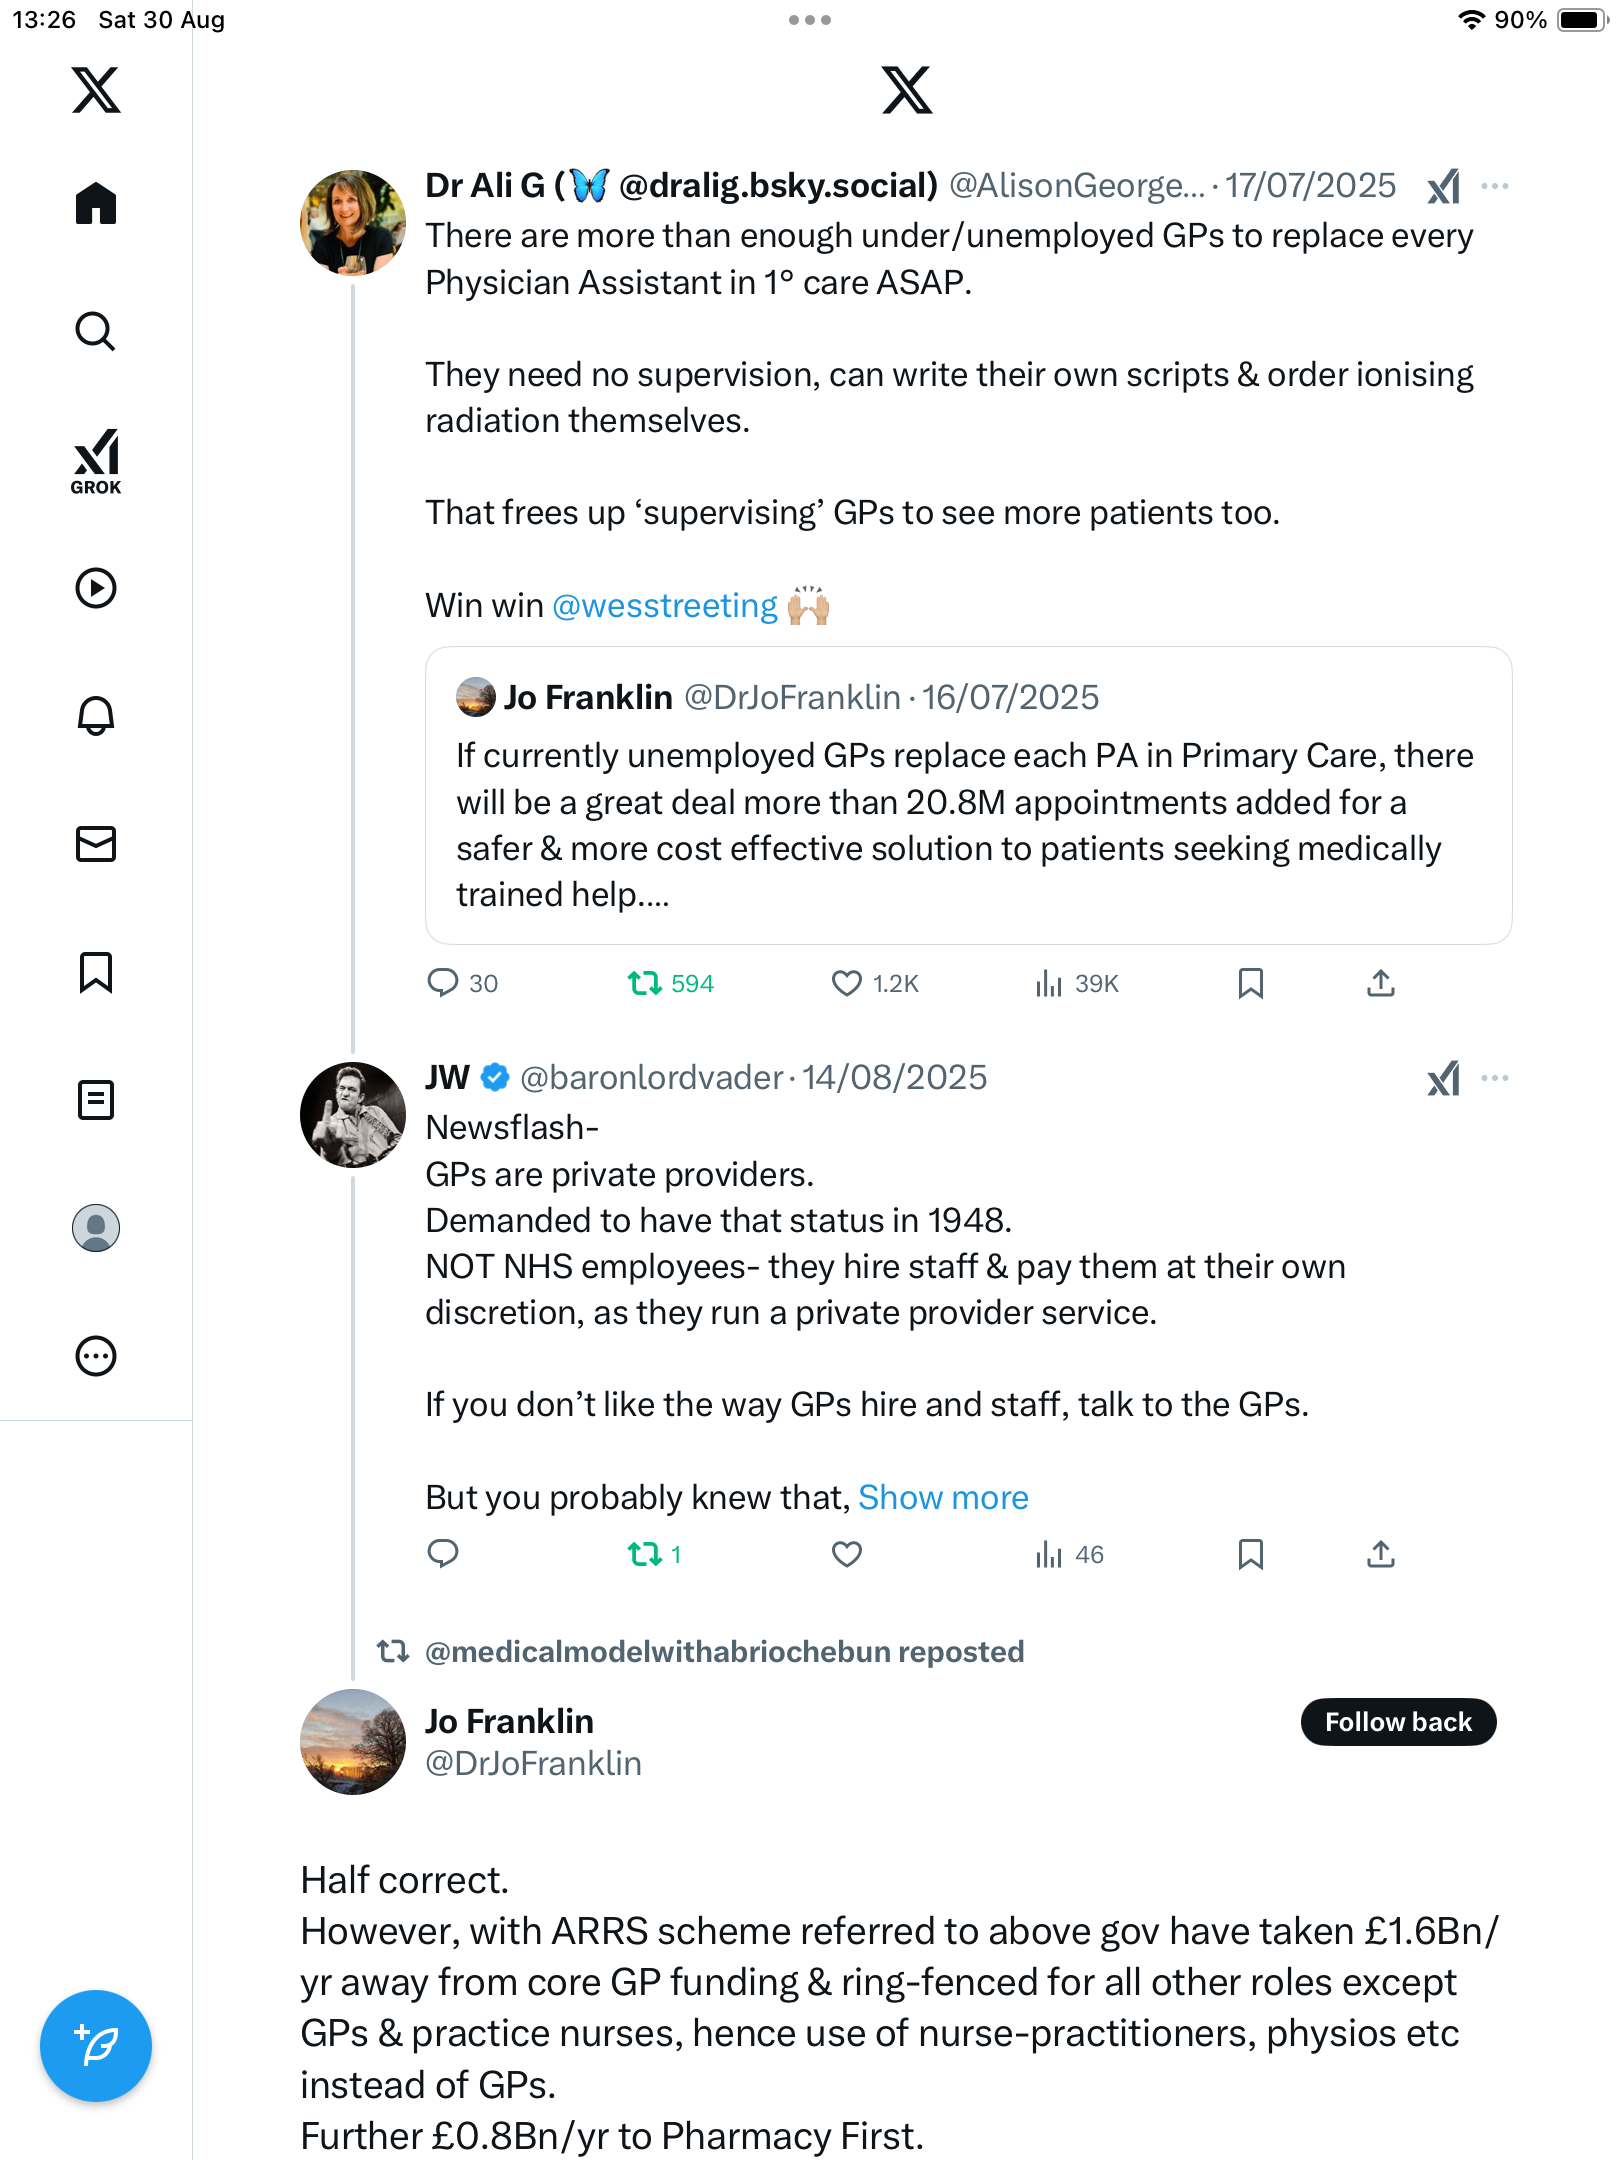This screenshot has width=1620, height=2160.
Task: Open notifications bell in sidebar
Action: (x=96, y=716)
